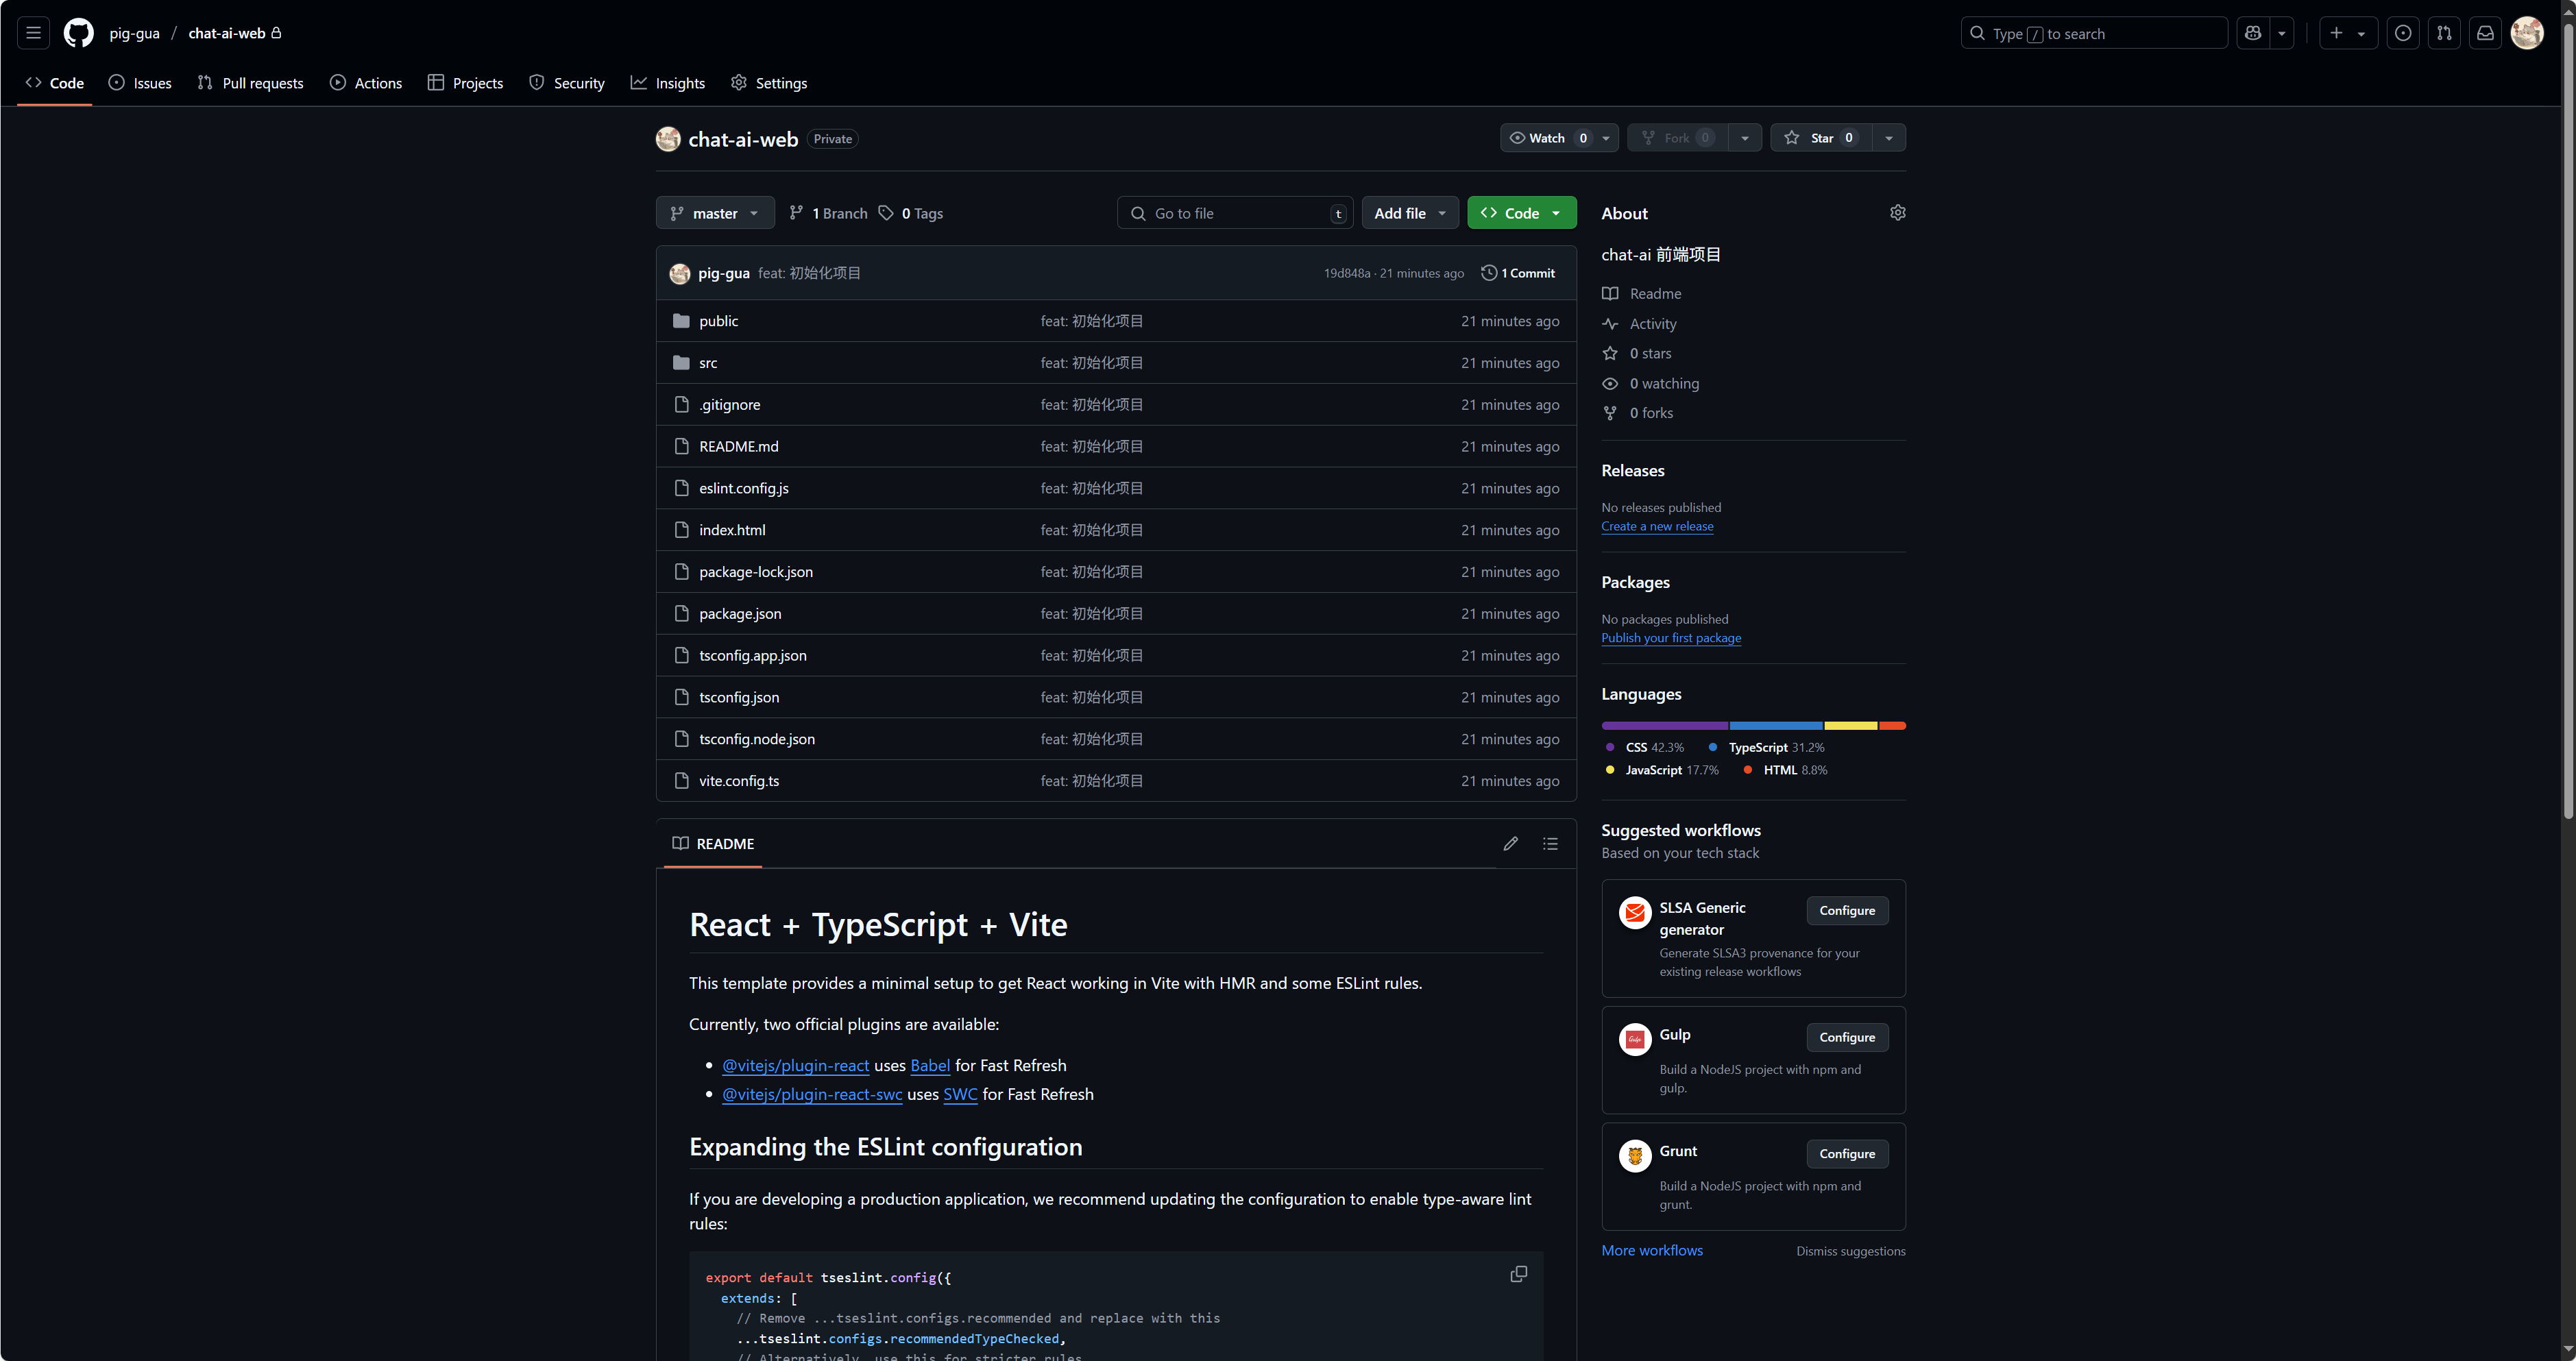This screenshot has width=2576, height=1361.
Task: Click Publish your first package link
Action: pyautogui.click(x=1671, y=638)
